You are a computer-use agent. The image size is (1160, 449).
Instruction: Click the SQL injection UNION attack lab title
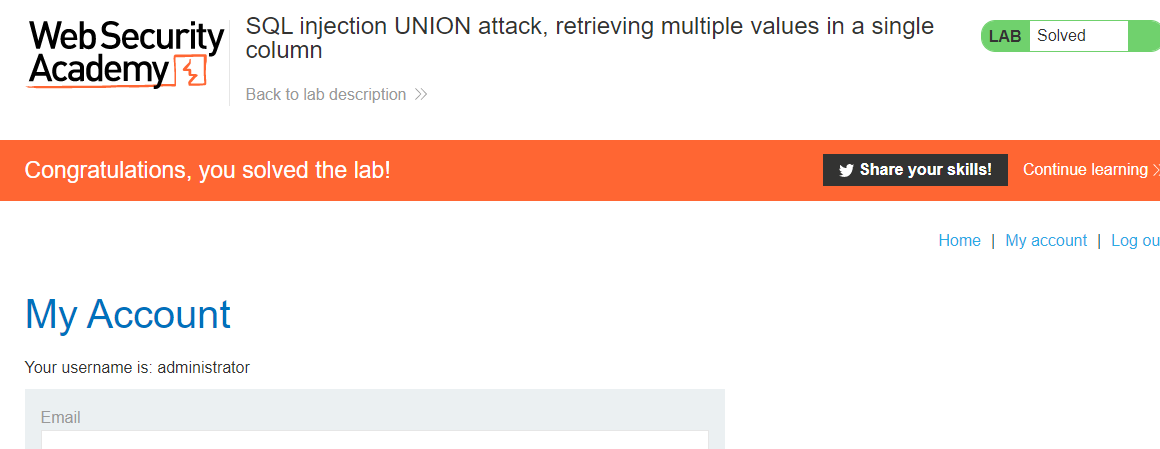pos(590,38)
